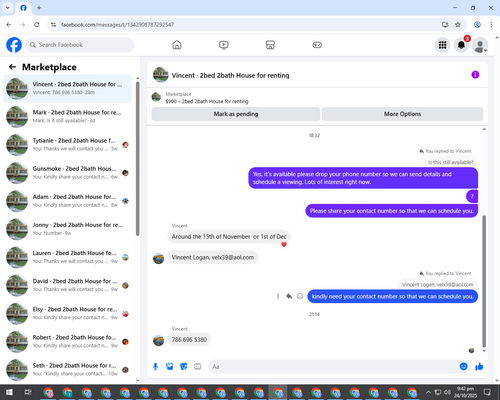The width and height of the screenshot is (500, 400).
Task: Open the Notifications bell
Action: (461, 45)
